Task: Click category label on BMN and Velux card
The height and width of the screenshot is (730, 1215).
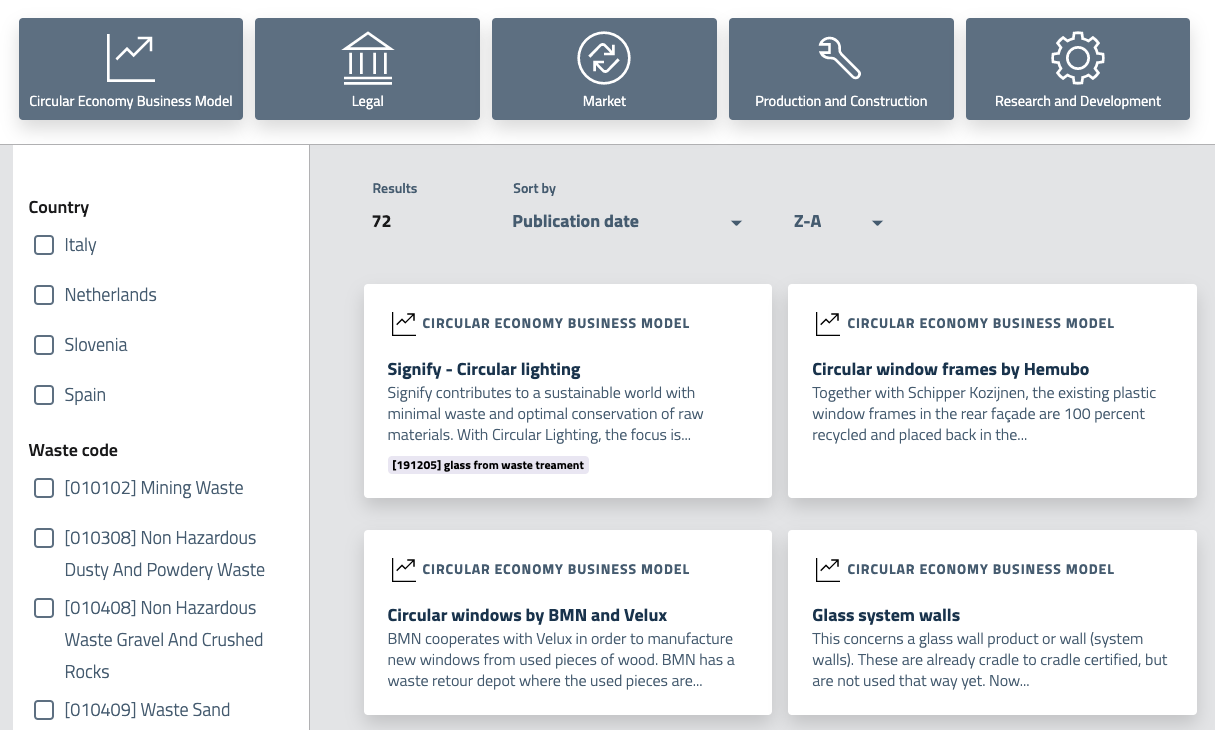Action: [x=556, y=569]
